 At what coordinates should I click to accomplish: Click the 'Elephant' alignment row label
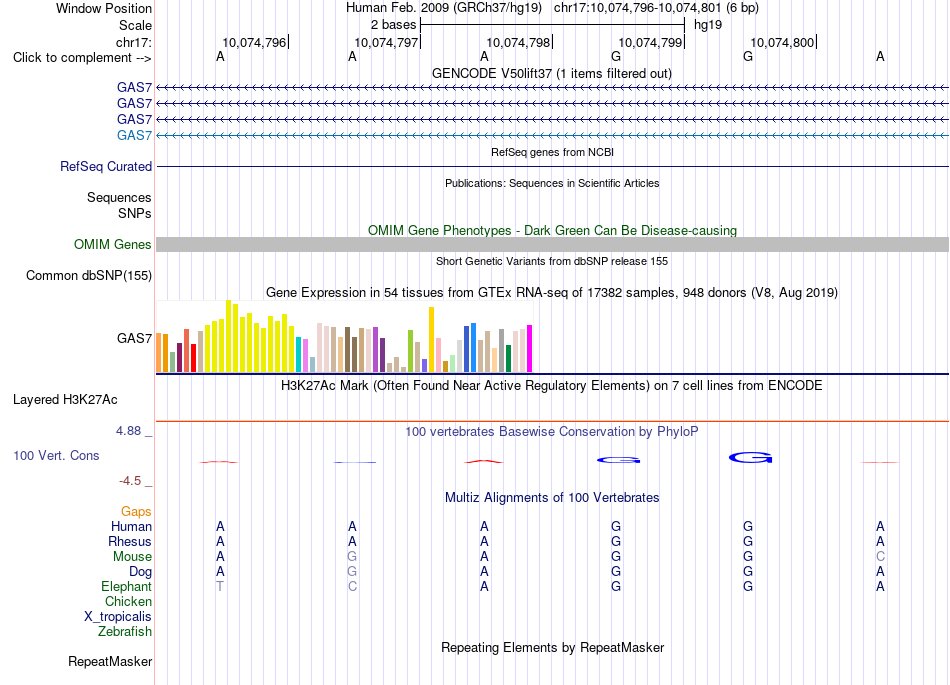127,586
